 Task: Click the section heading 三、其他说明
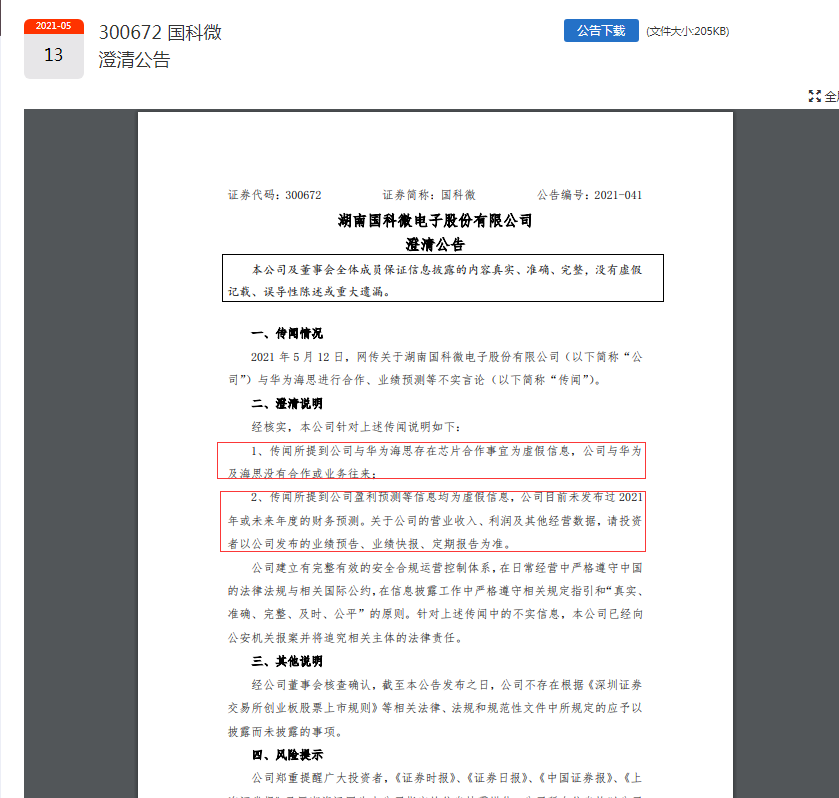point(286,662)
